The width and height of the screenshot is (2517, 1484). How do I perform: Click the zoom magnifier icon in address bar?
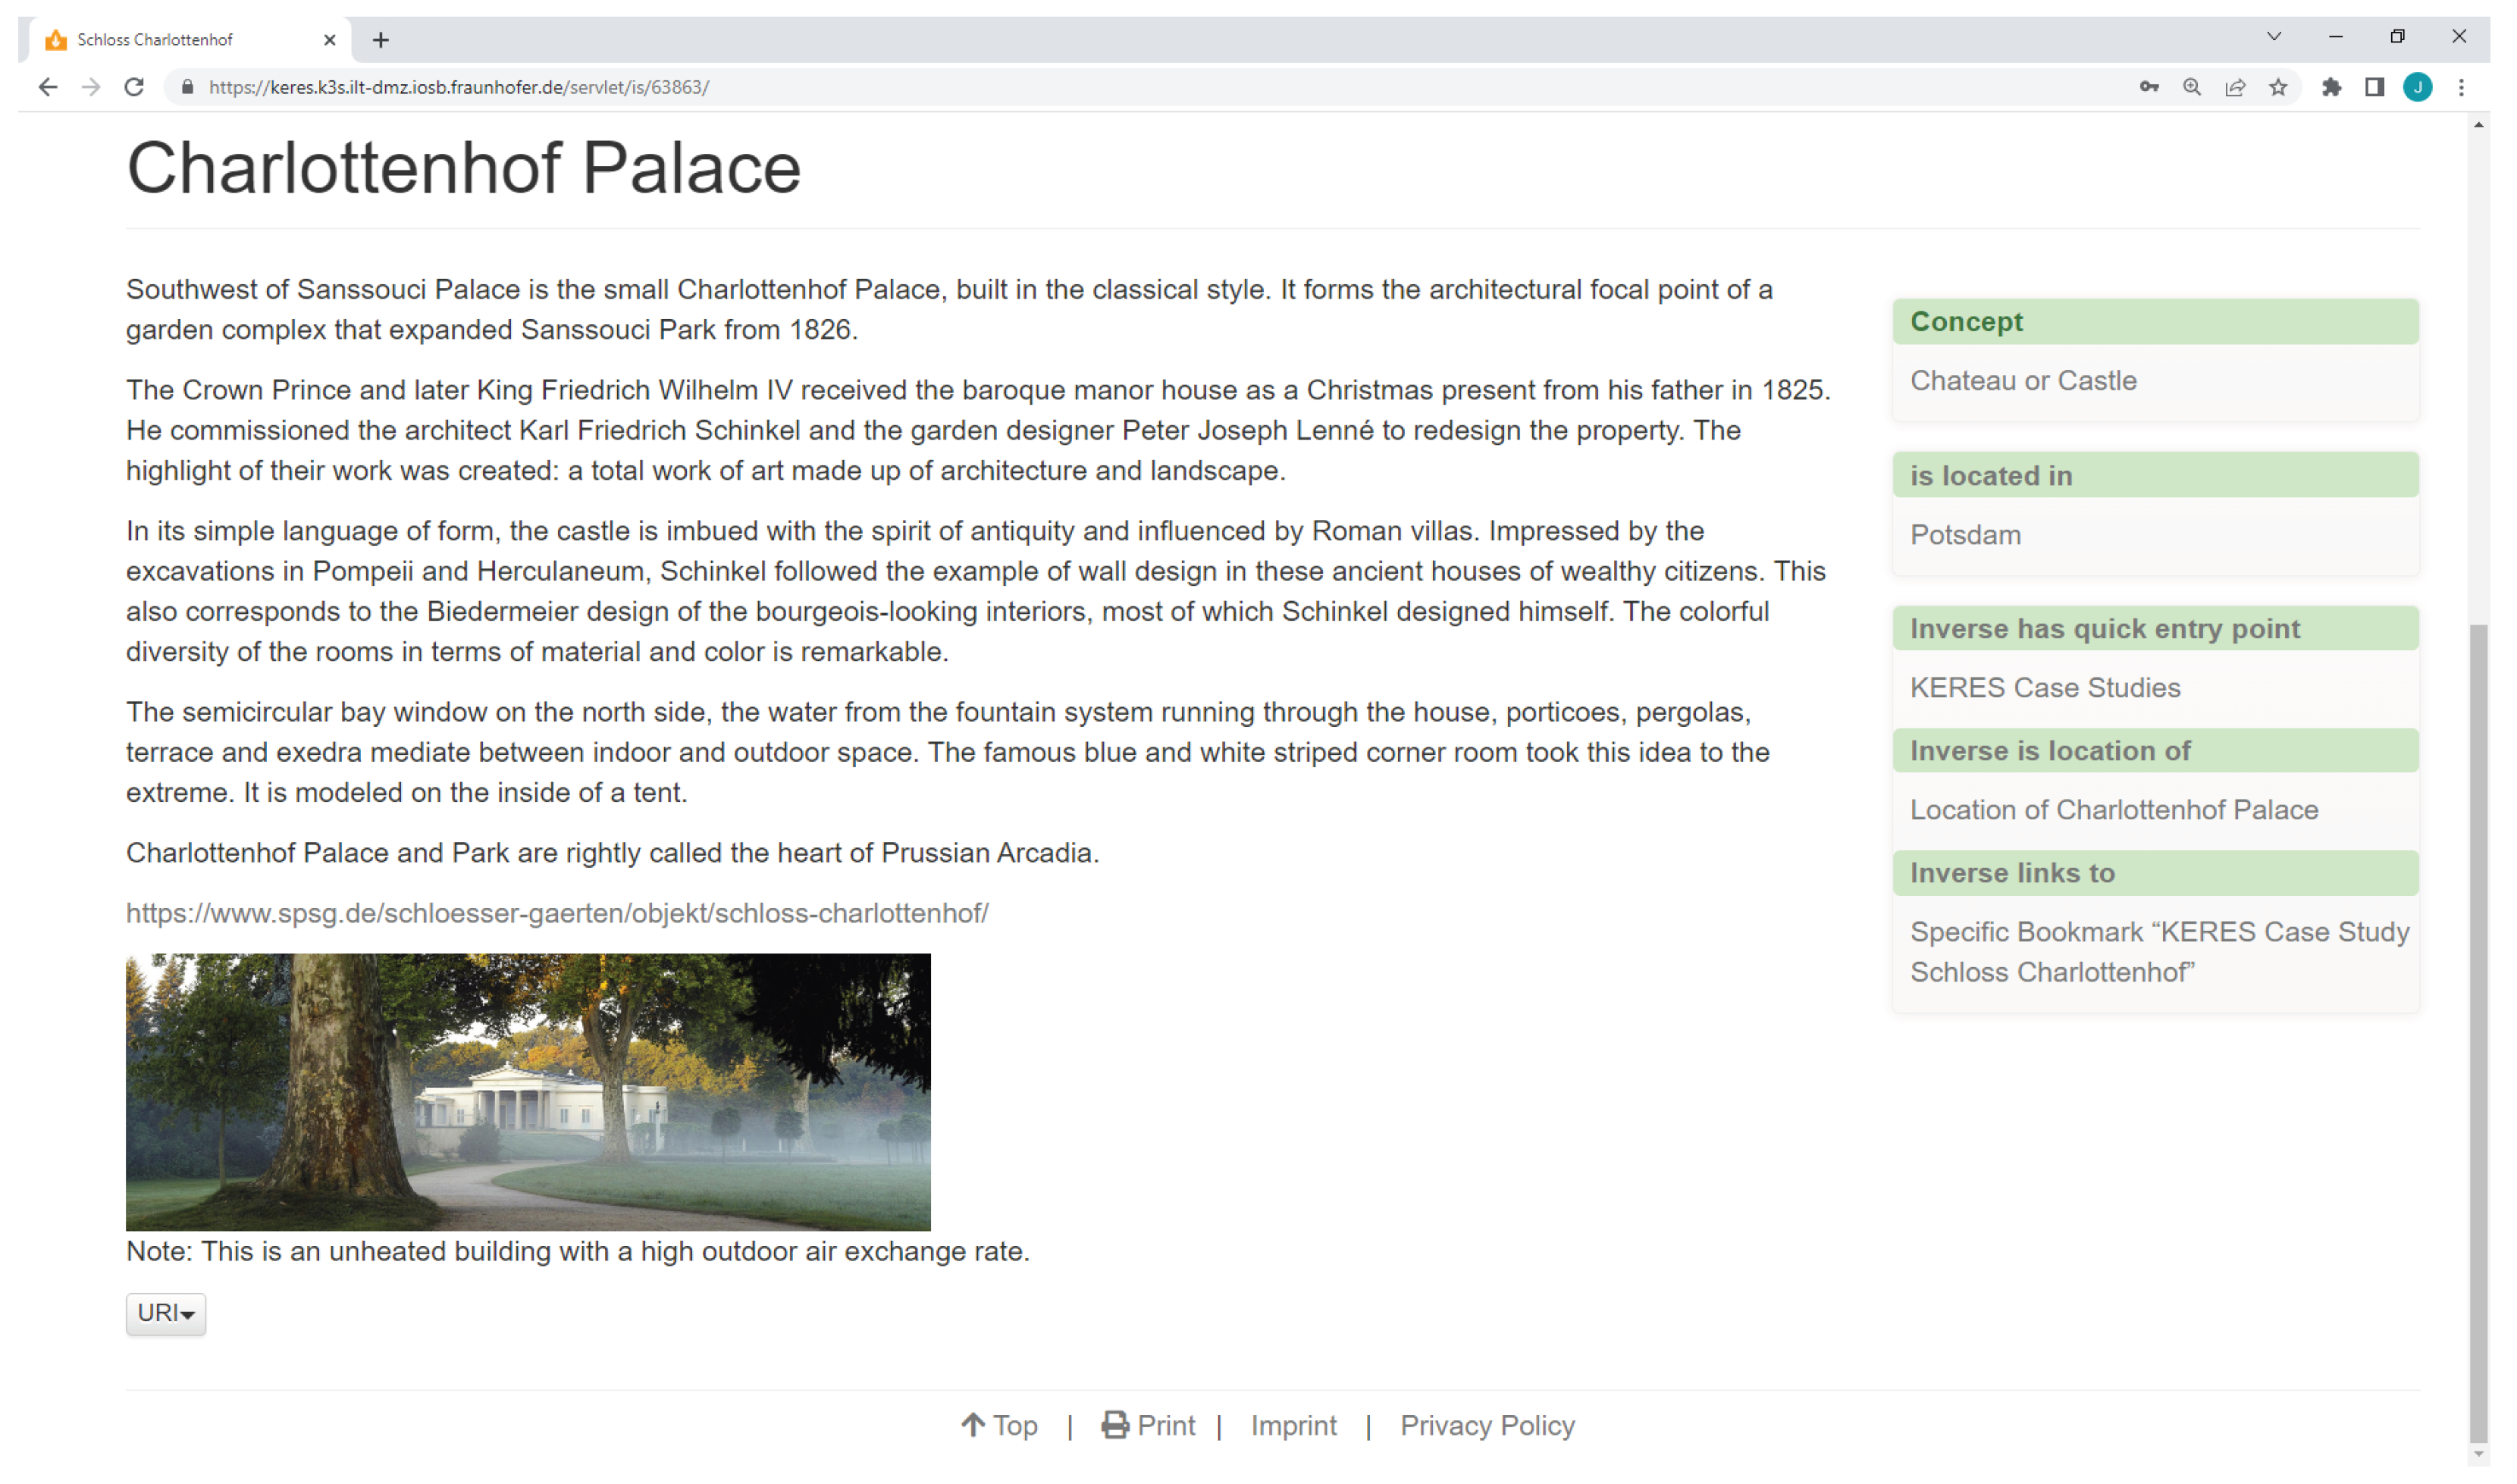(x=2191, y=87)
